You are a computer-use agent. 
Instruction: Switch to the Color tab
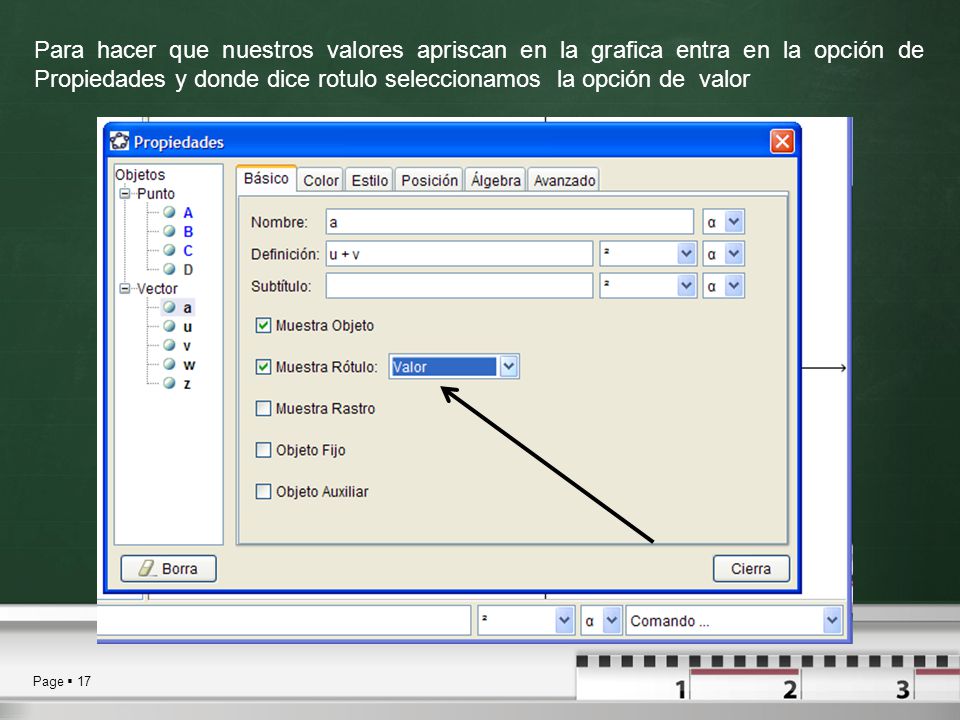click(321, 181)
